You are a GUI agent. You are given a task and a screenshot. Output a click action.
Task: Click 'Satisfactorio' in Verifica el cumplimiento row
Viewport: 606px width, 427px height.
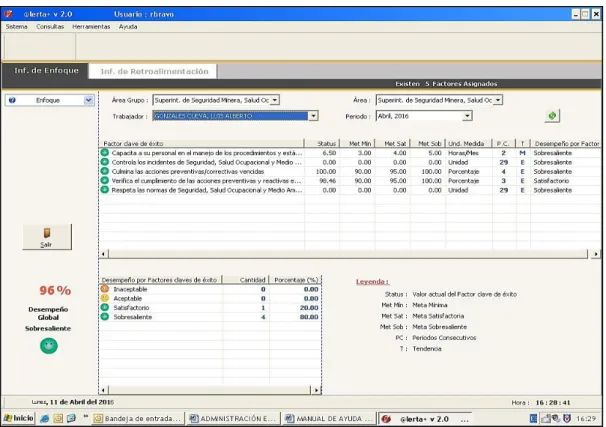[551, 181]
